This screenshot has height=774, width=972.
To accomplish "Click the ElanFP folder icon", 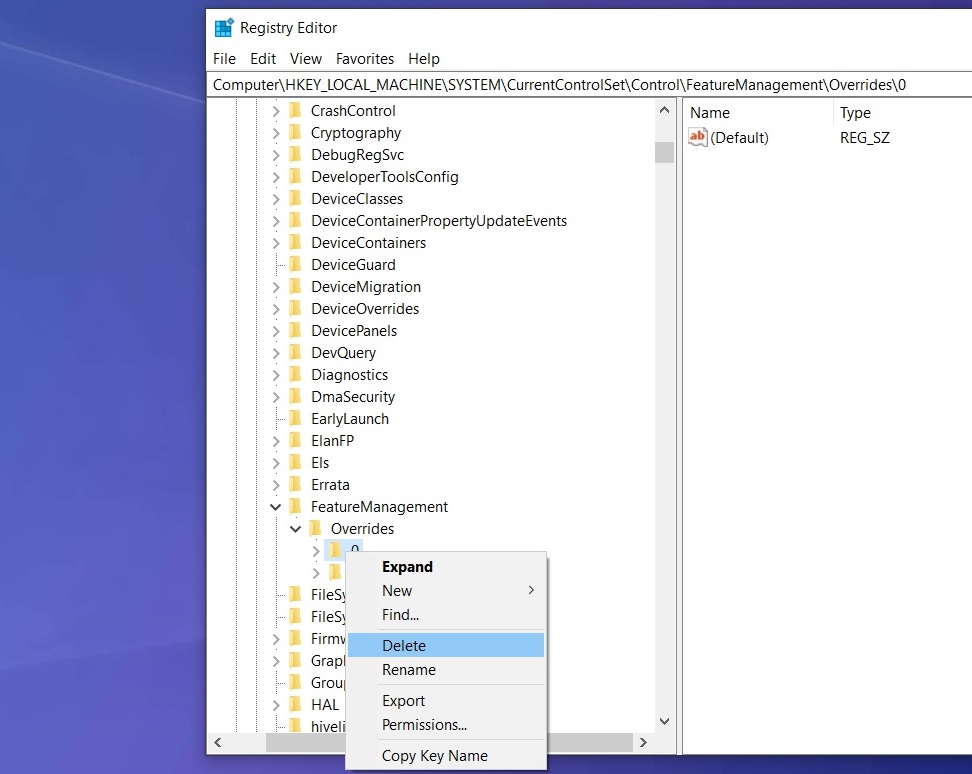I will click(x=296, y=441).
